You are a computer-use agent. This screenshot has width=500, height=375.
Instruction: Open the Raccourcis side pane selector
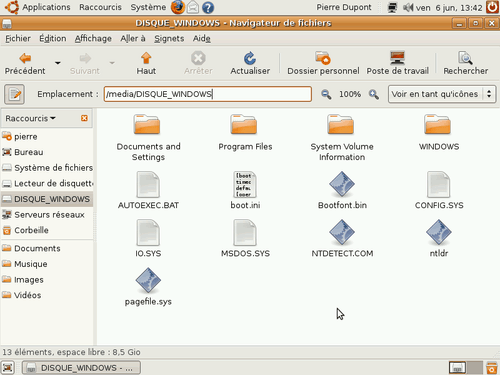[30, 118]
